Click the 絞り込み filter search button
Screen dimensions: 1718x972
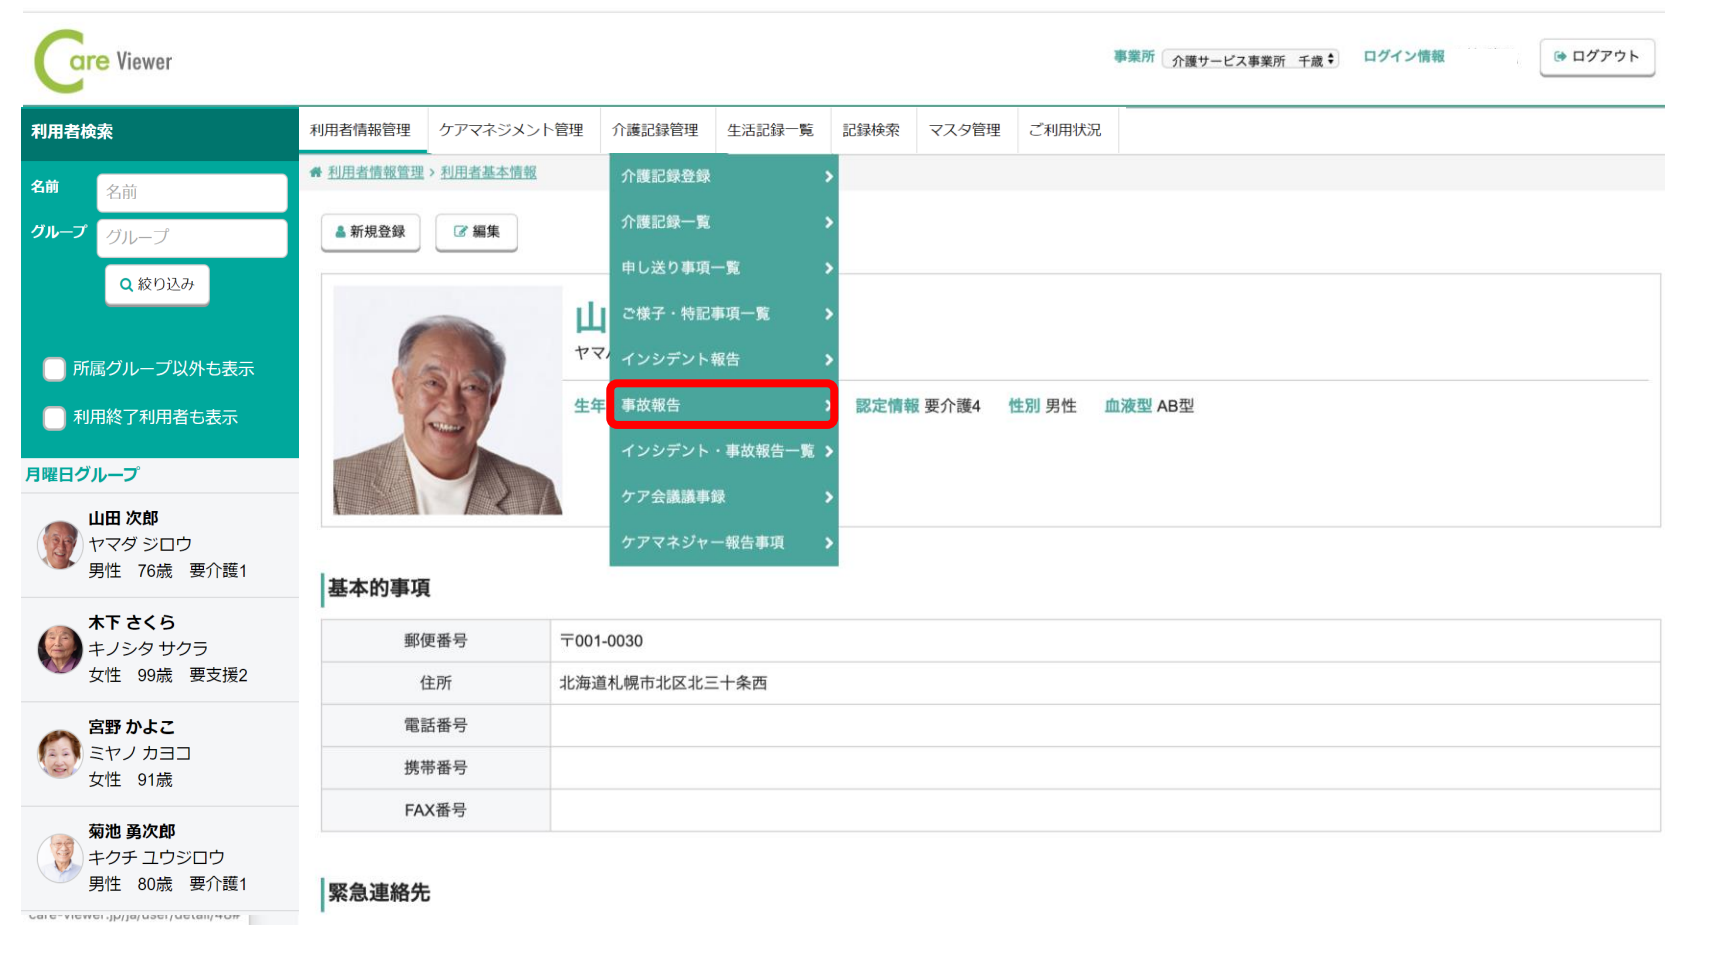point(157,285)
